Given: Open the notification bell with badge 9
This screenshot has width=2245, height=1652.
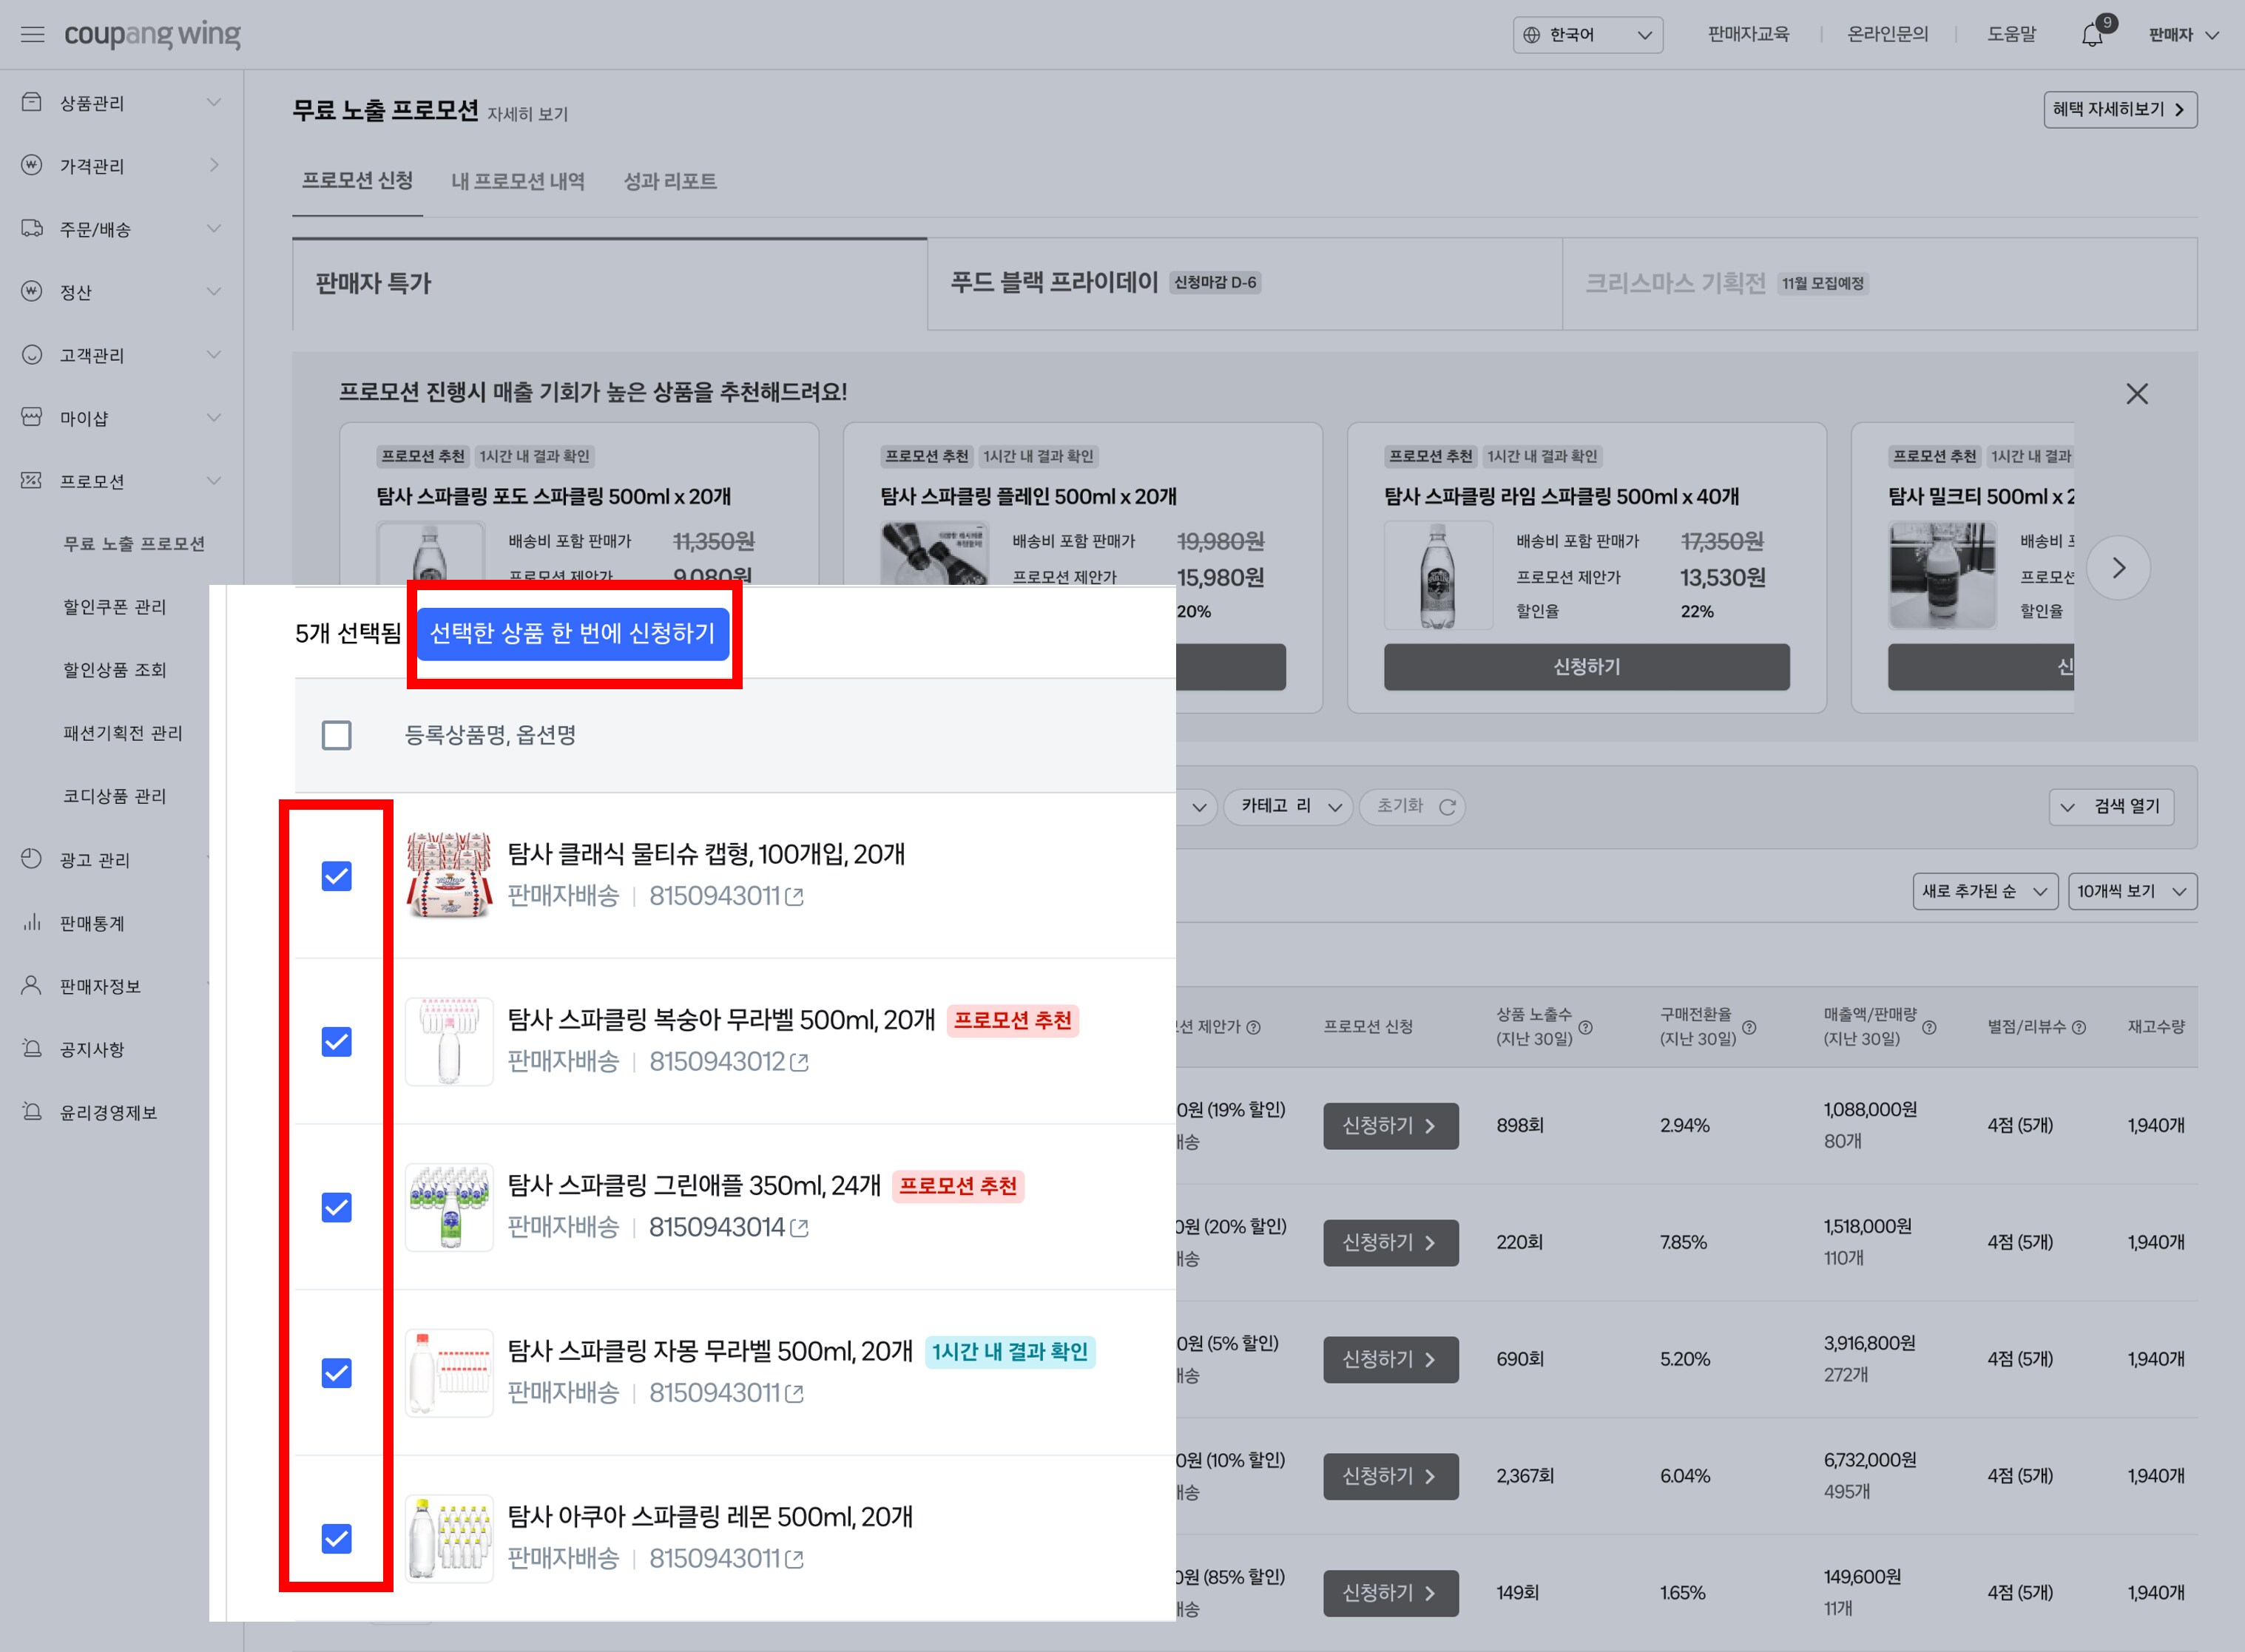Looking at the screenshot, I should click(2092, 35).
